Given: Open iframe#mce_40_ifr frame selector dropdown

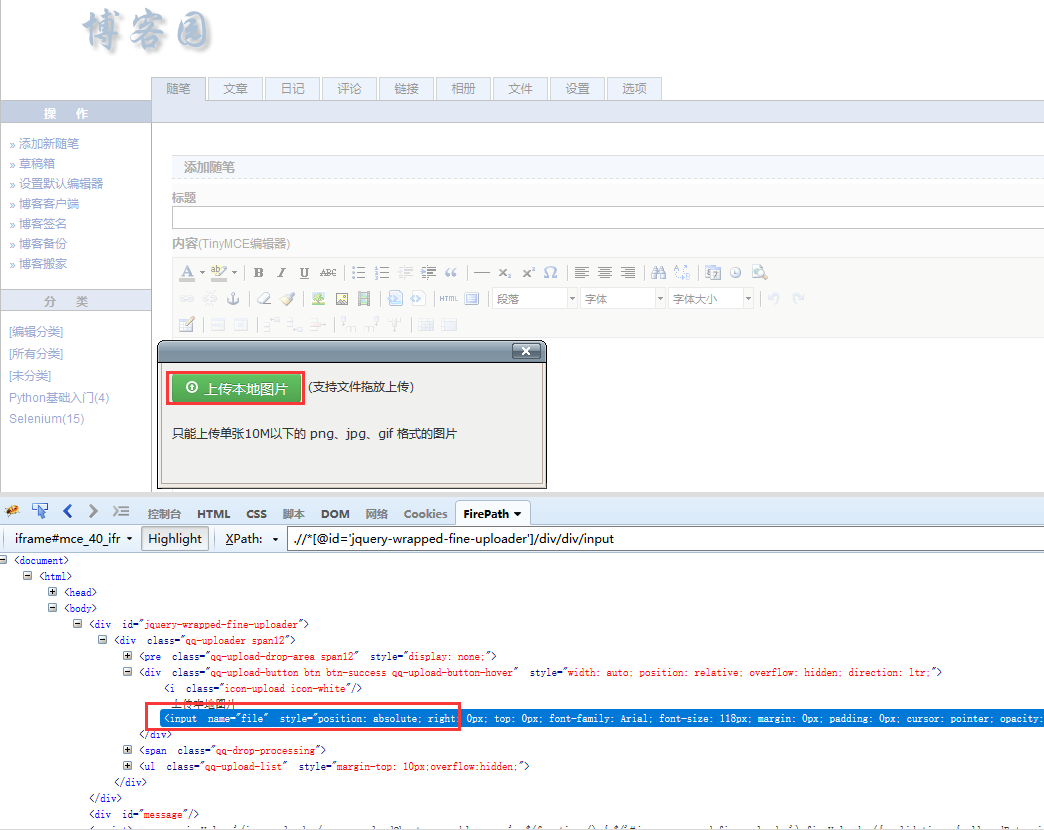Looking at the screenshot, I should pos(73,538).
